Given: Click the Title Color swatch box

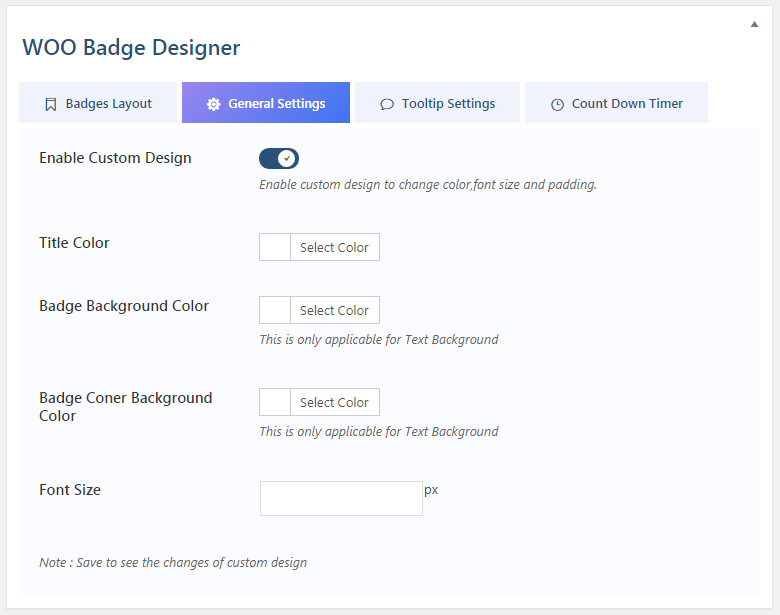Looking at the screenshot, I should click(x=275, y=247).
